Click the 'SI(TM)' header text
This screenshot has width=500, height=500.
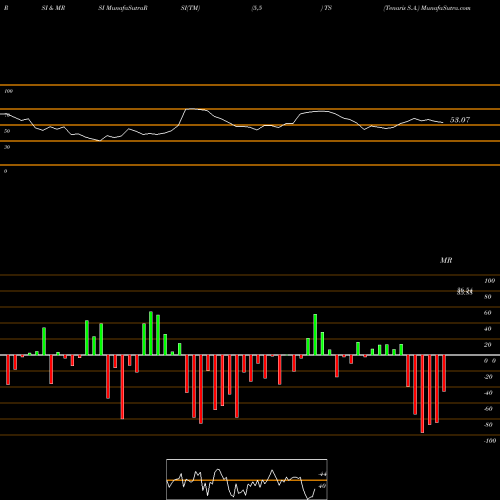point(190,8)
